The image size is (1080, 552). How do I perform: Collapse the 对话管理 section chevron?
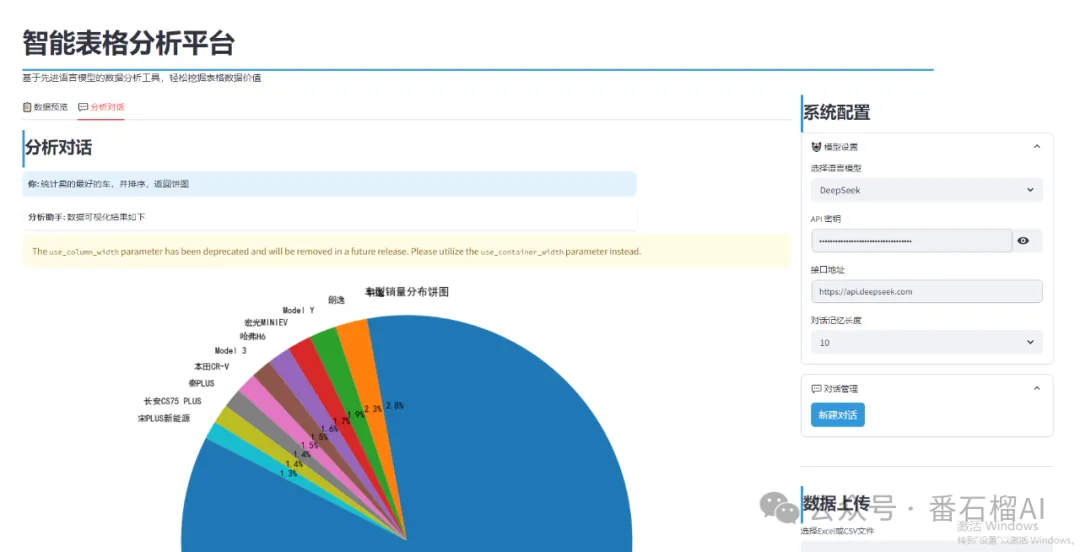[x=1037, y=389]
